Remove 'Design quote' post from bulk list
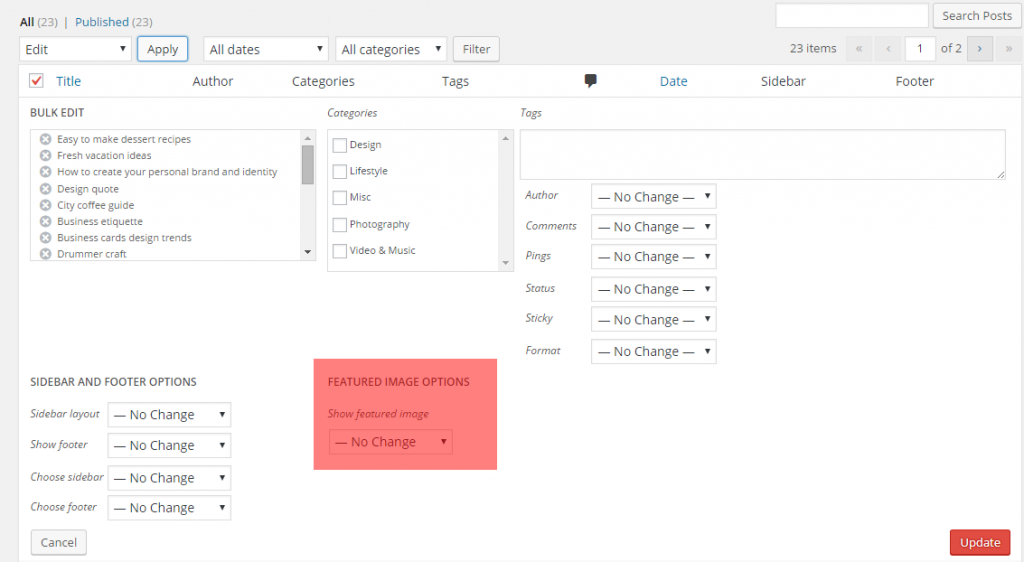Image resolution: width=1024 pixels, height=562 pixels. click(45, 189)
